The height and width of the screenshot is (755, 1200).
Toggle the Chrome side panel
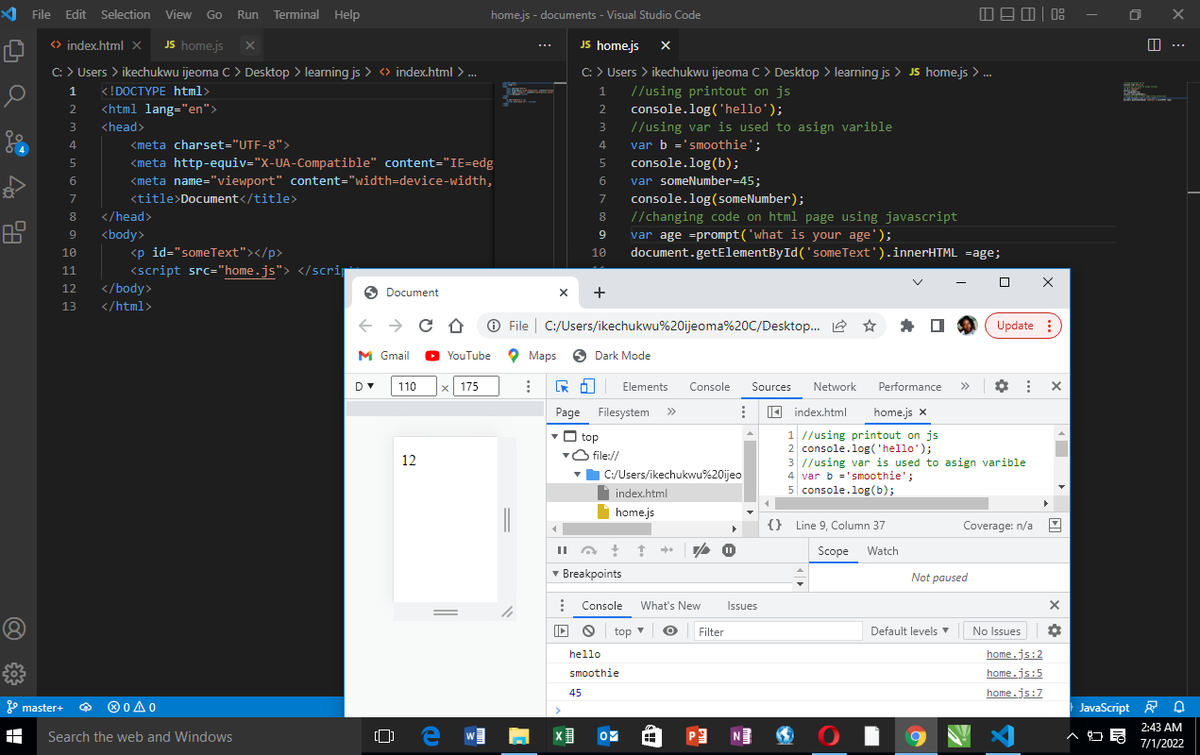[x=937, y=326]
